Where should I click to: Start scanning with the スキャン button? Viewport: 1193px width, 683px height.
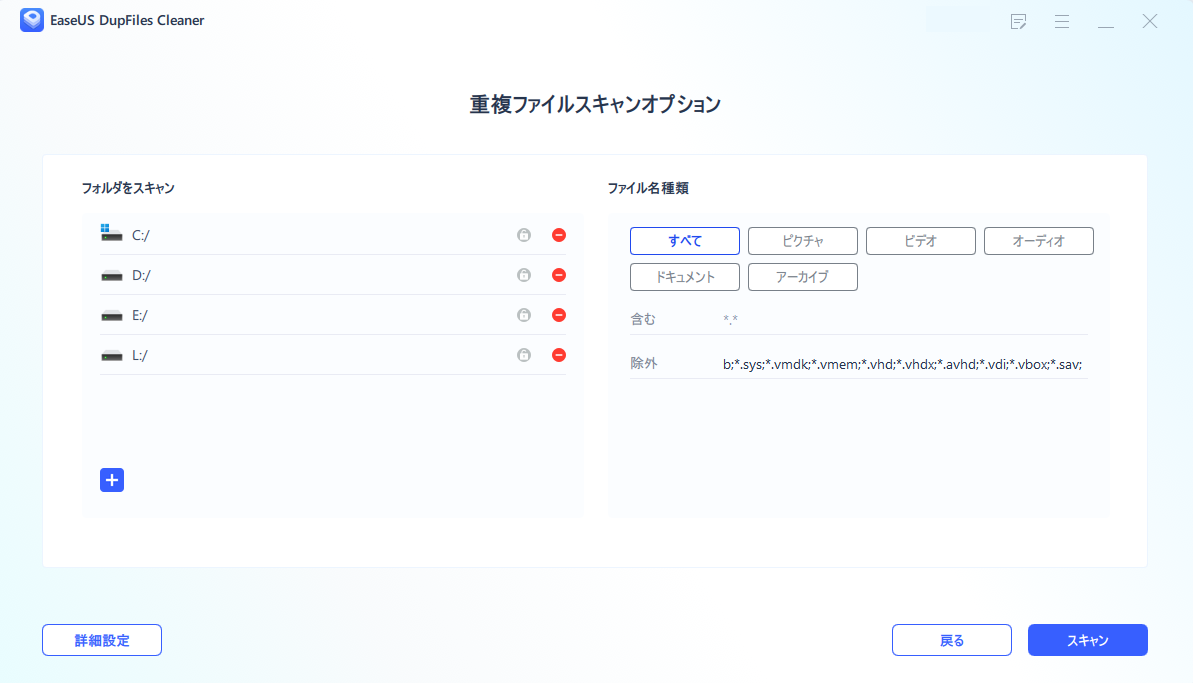click(1087, 640)
